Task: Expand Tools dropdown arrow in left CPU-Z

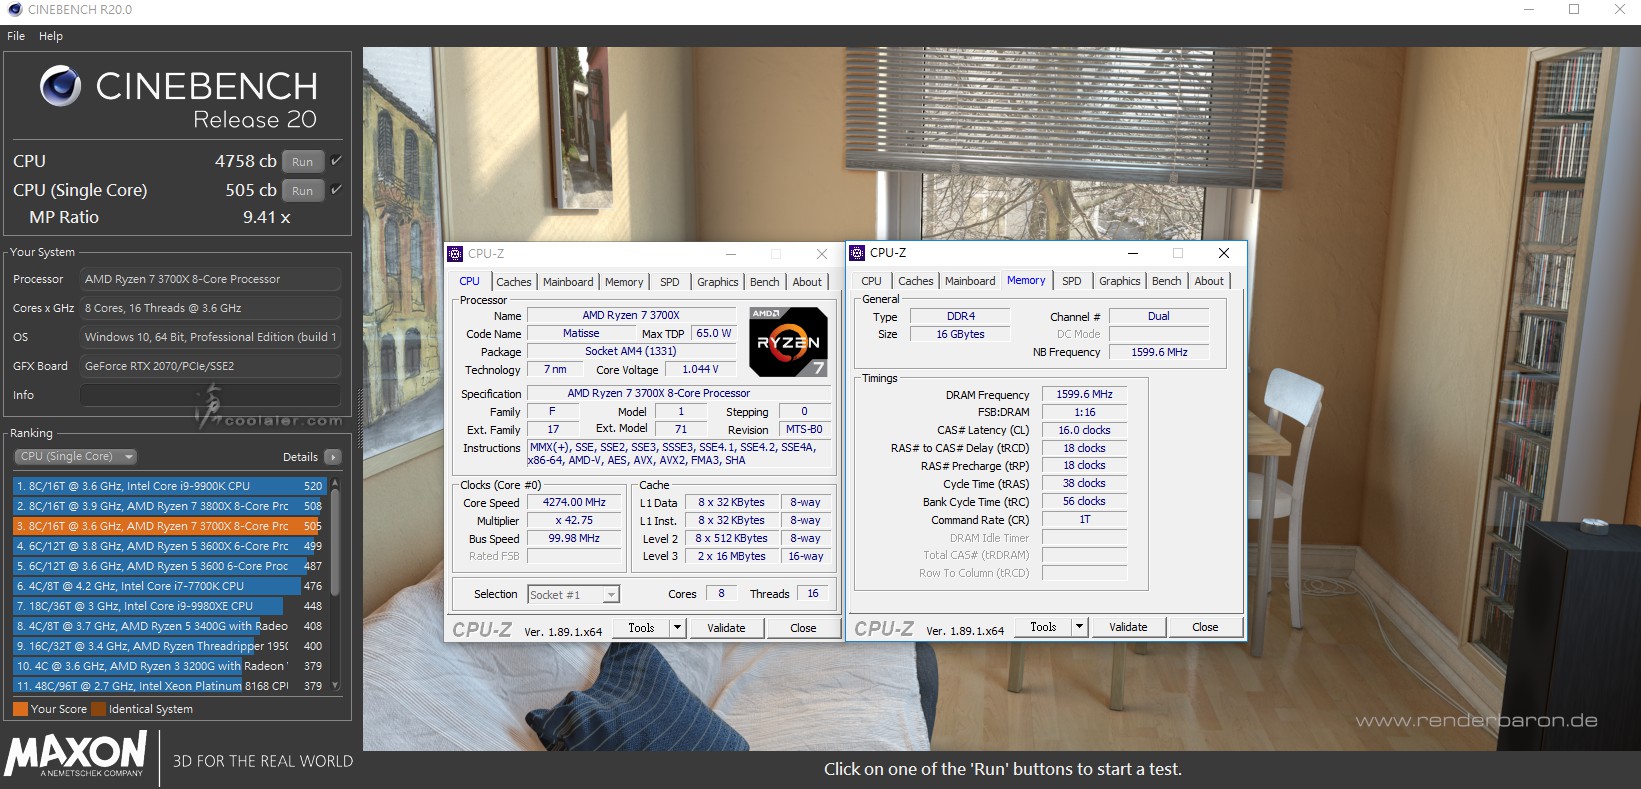Action: click(677, 628)
